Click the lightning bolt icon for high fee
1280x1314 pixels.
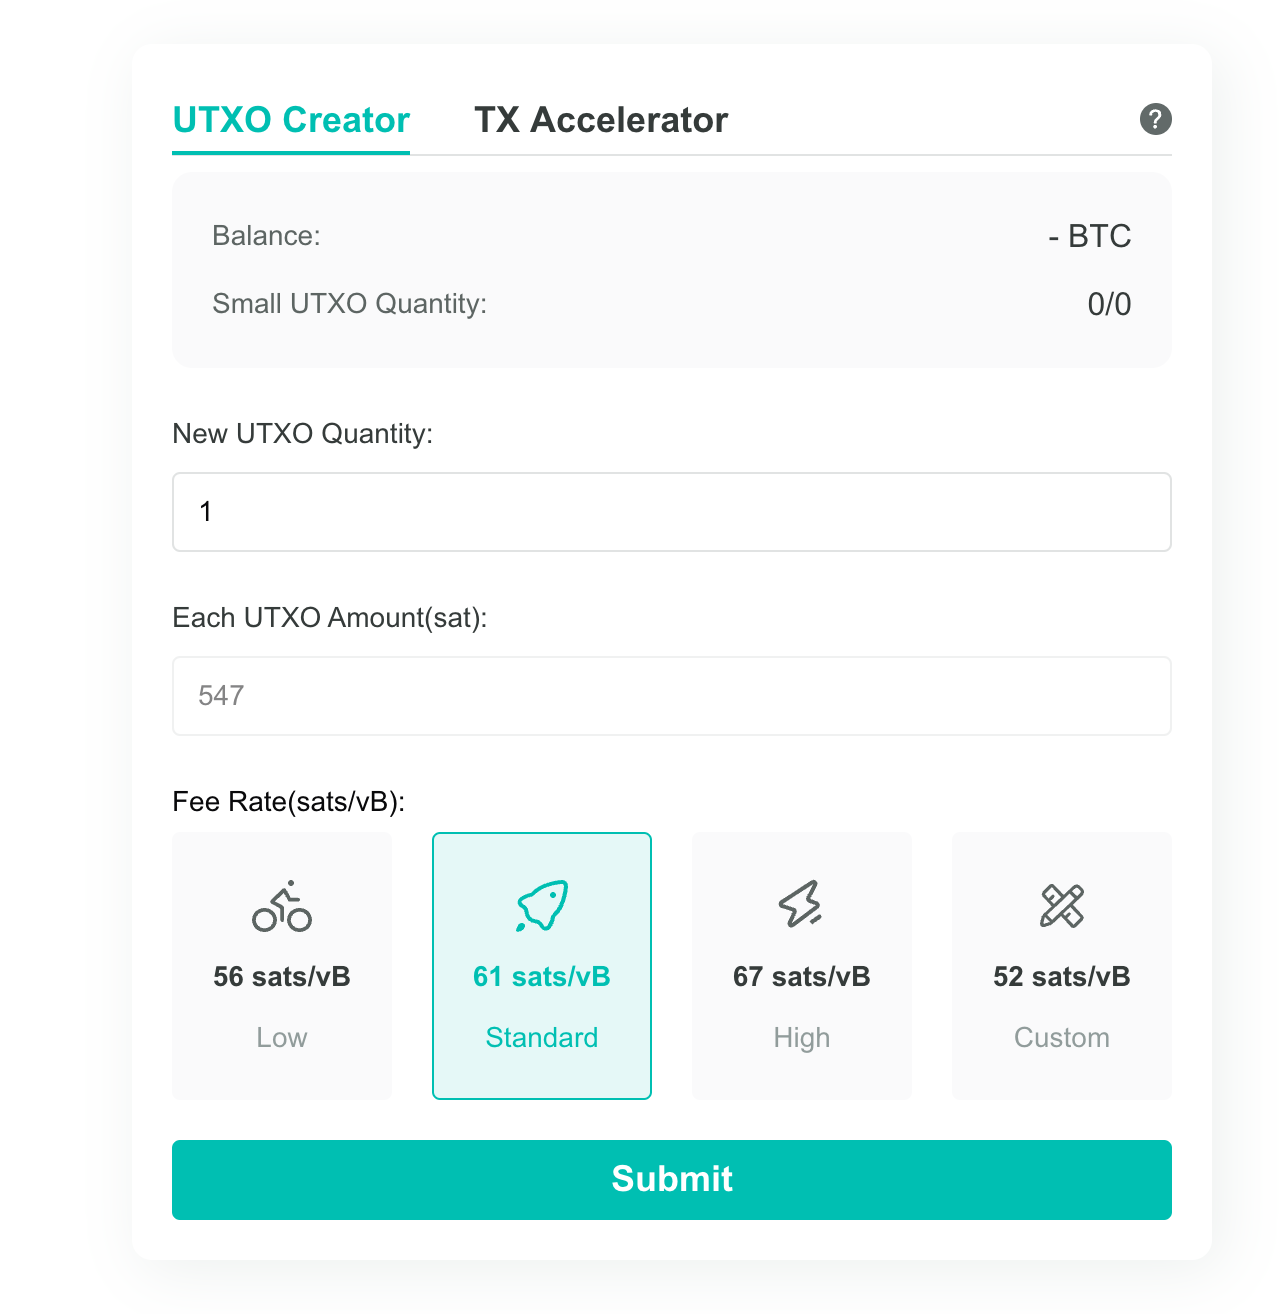click(801, 904)
